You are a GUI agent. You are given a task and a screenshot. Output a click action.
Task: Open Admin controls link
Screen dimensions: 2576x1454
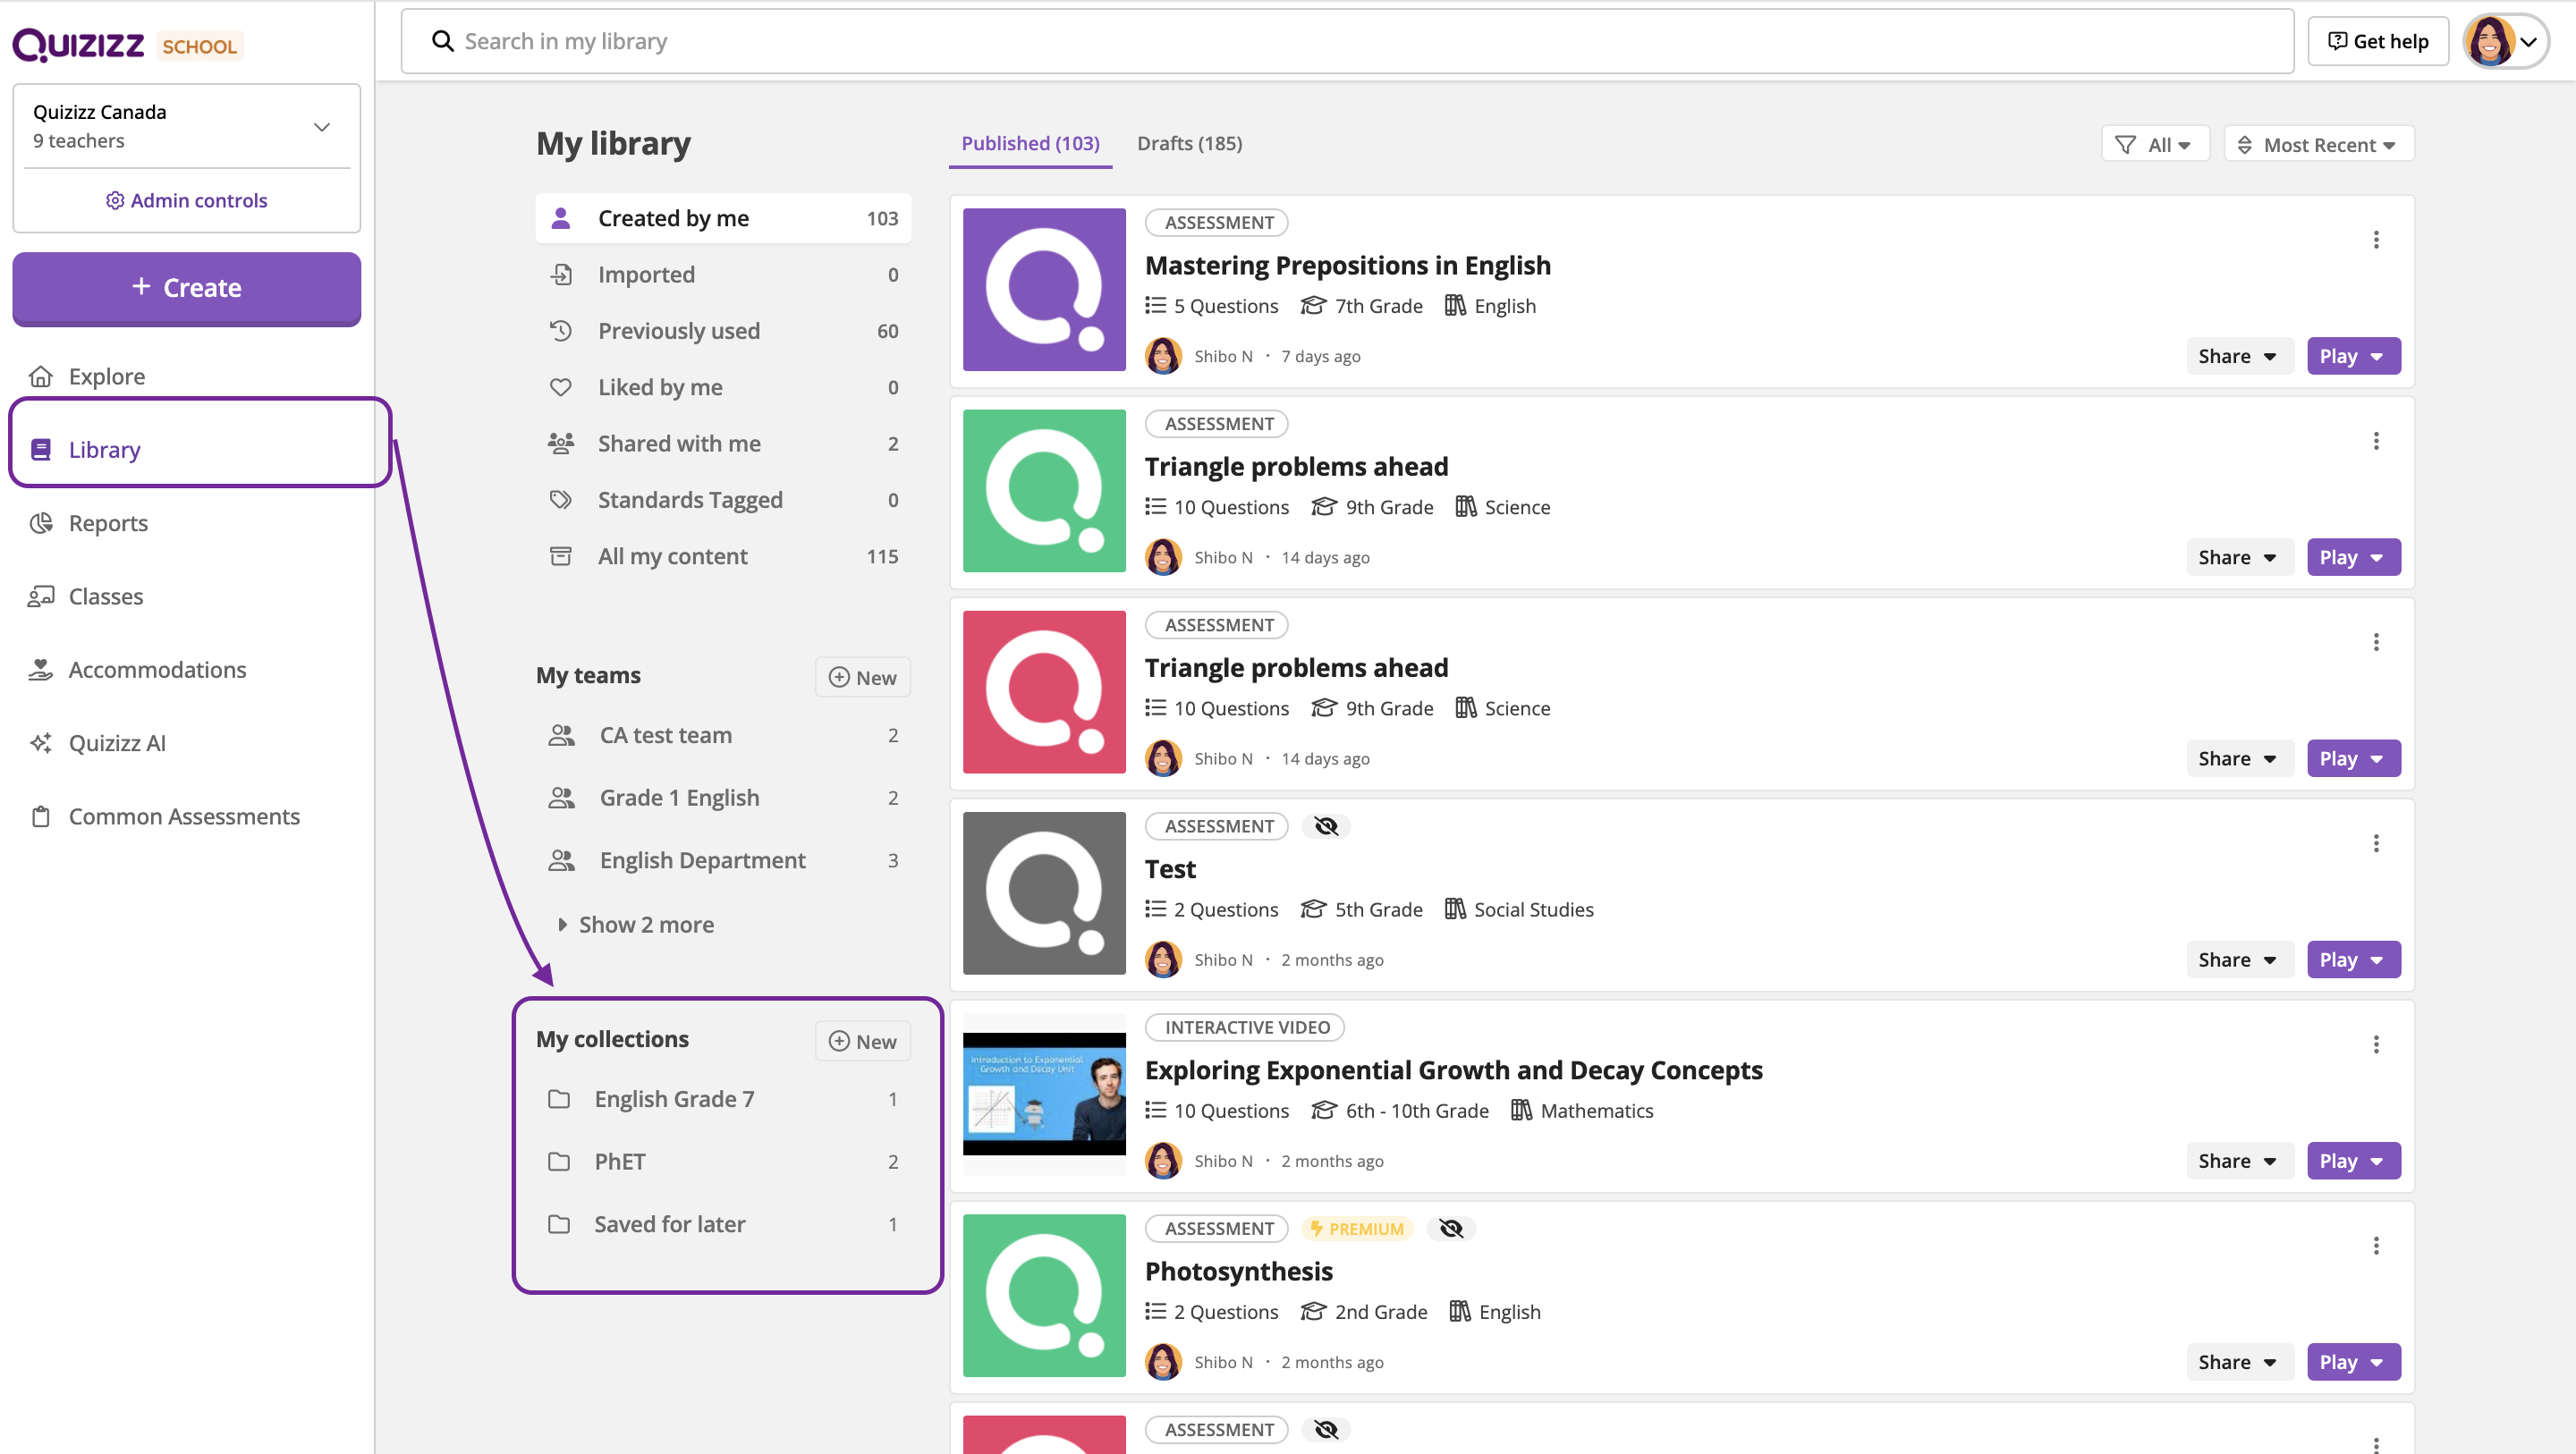[187, 201]
